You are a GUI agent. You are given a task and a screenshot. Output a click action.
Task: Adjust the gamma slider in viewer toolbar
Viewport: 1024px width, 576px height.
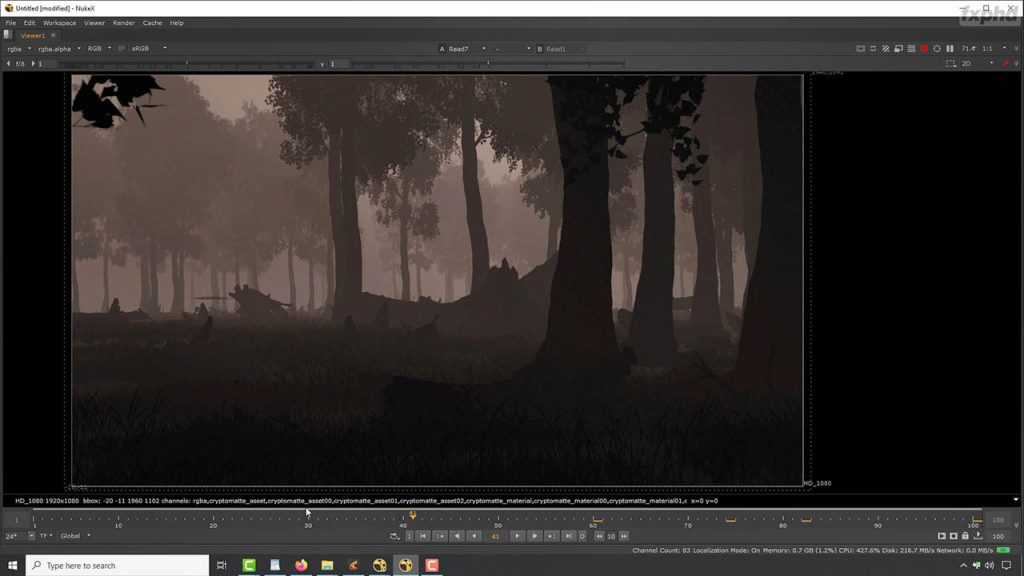(488, 64)
